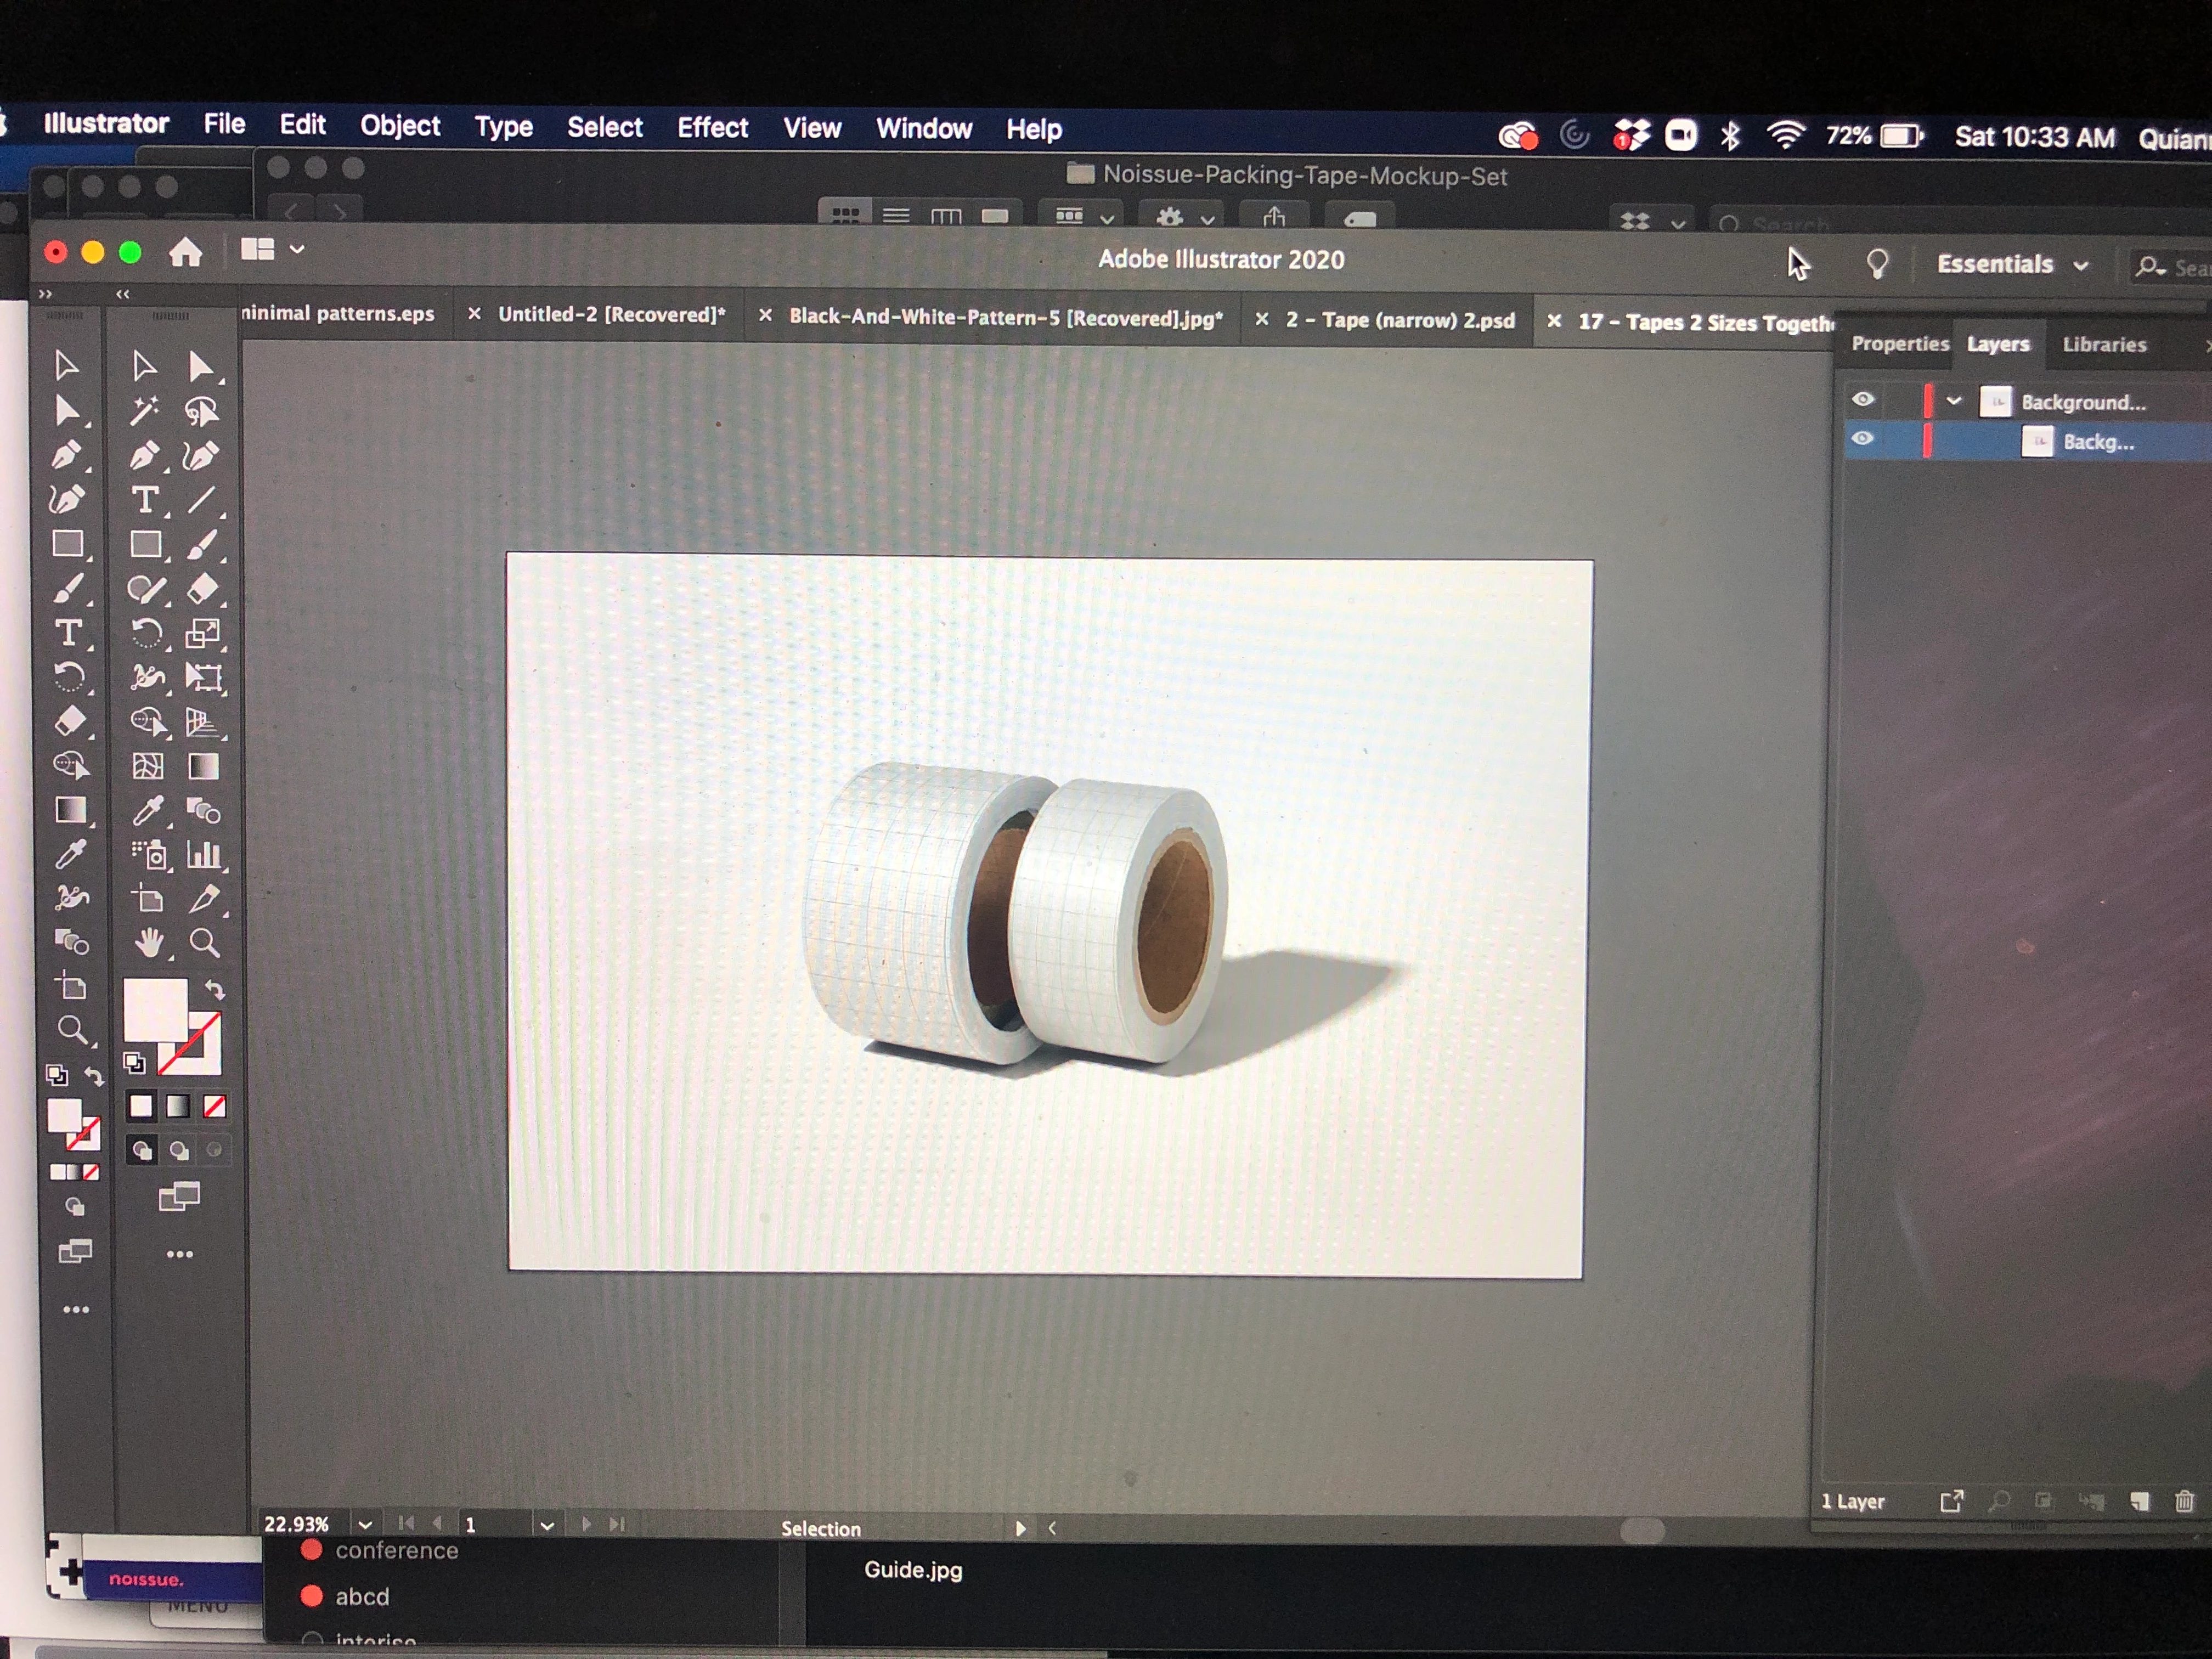Select the Column Graph tool
Screen dimensions: 2212x1659
tap(204, 855)
